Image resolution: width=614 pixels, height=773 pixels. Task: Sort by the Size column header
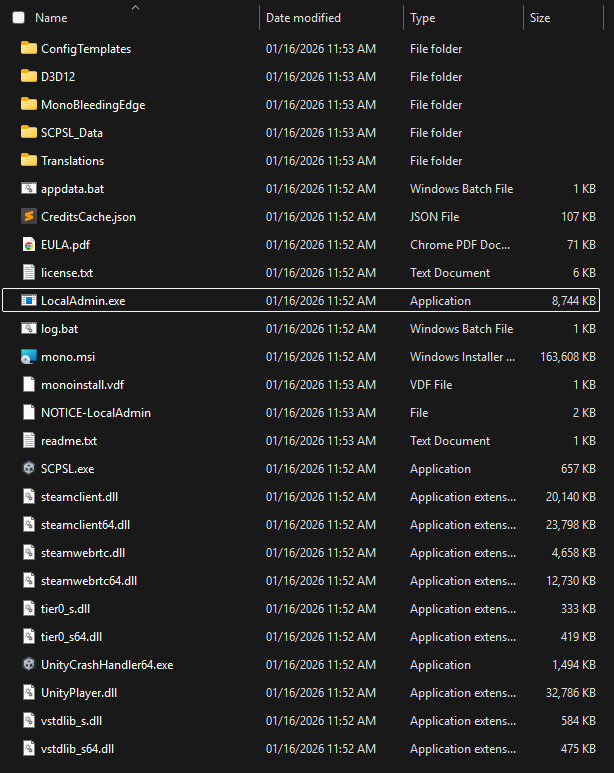pos(540,18)
